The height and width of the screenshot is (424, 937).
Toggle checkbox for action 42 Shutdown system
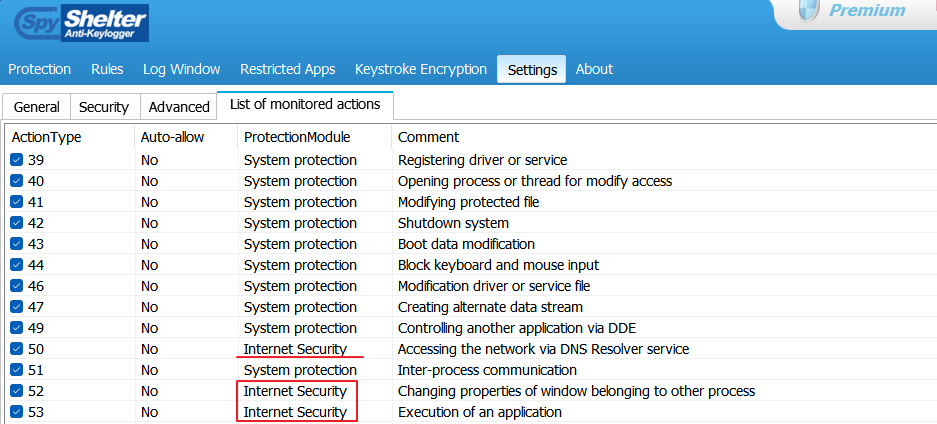point(17,223)
